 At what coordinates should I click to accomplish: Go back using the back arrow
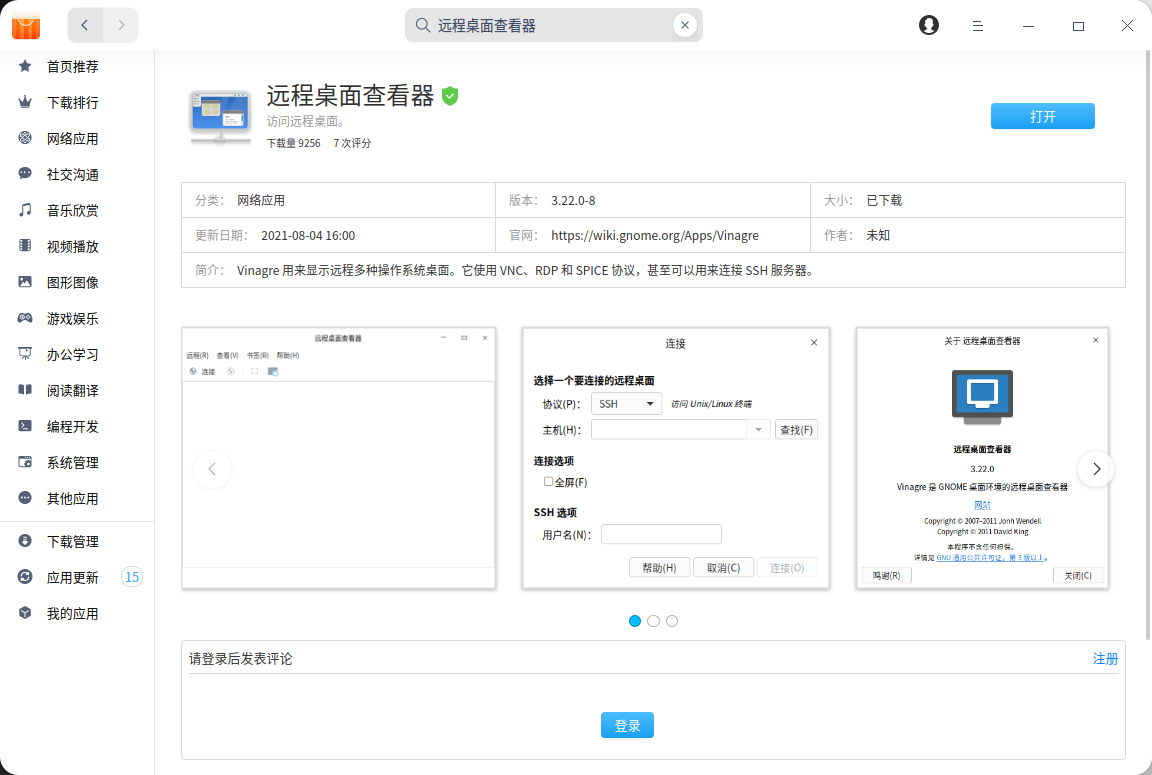(85, 25)
